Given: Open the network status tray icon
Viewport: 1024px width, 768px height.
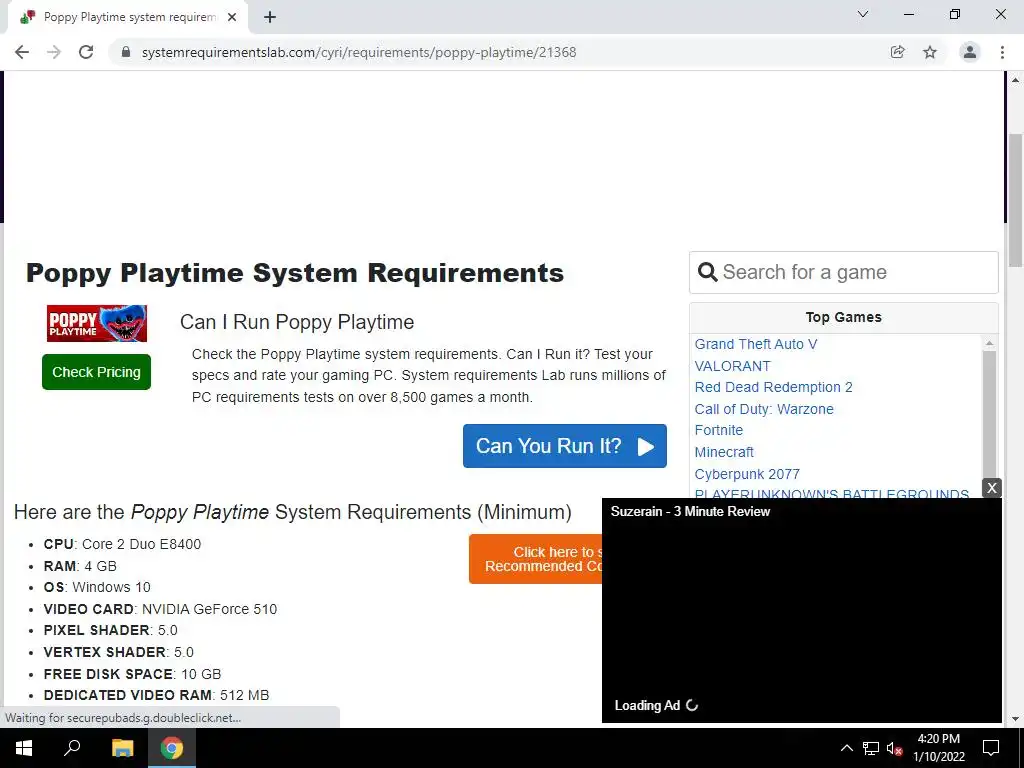Looking at the screenshot, I should point(871,748).
